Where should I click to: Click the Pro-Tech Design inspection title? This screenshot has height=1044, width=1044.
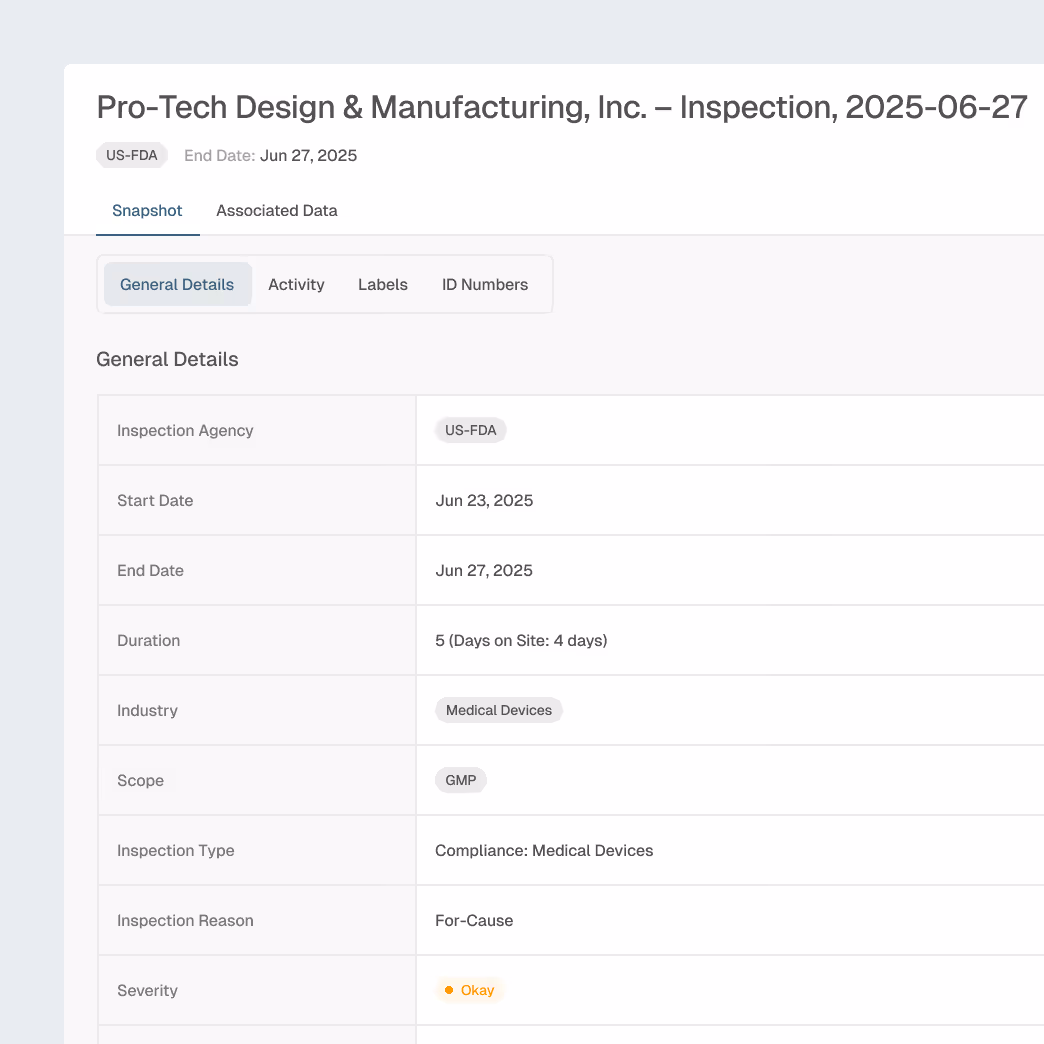pyautogui.click(x=562, y=106)
